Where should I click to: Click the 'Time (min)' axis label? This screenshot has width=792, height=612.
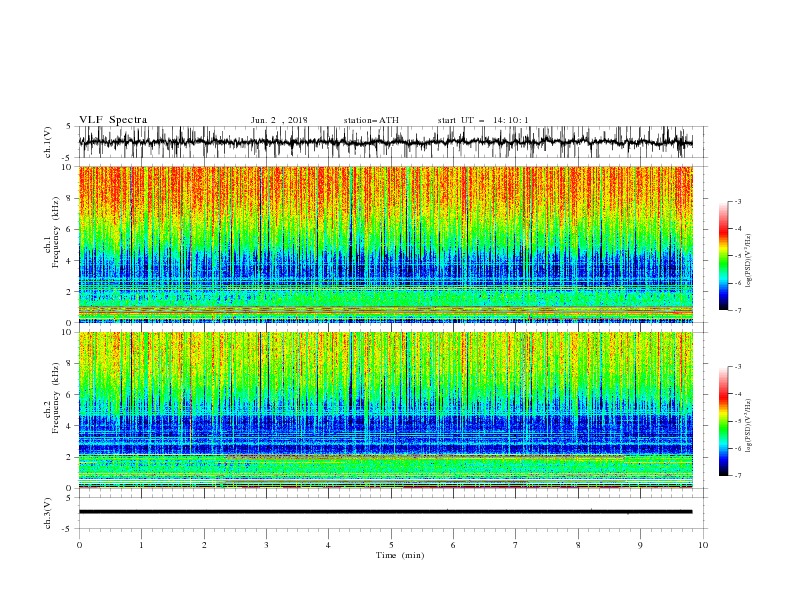400,555
